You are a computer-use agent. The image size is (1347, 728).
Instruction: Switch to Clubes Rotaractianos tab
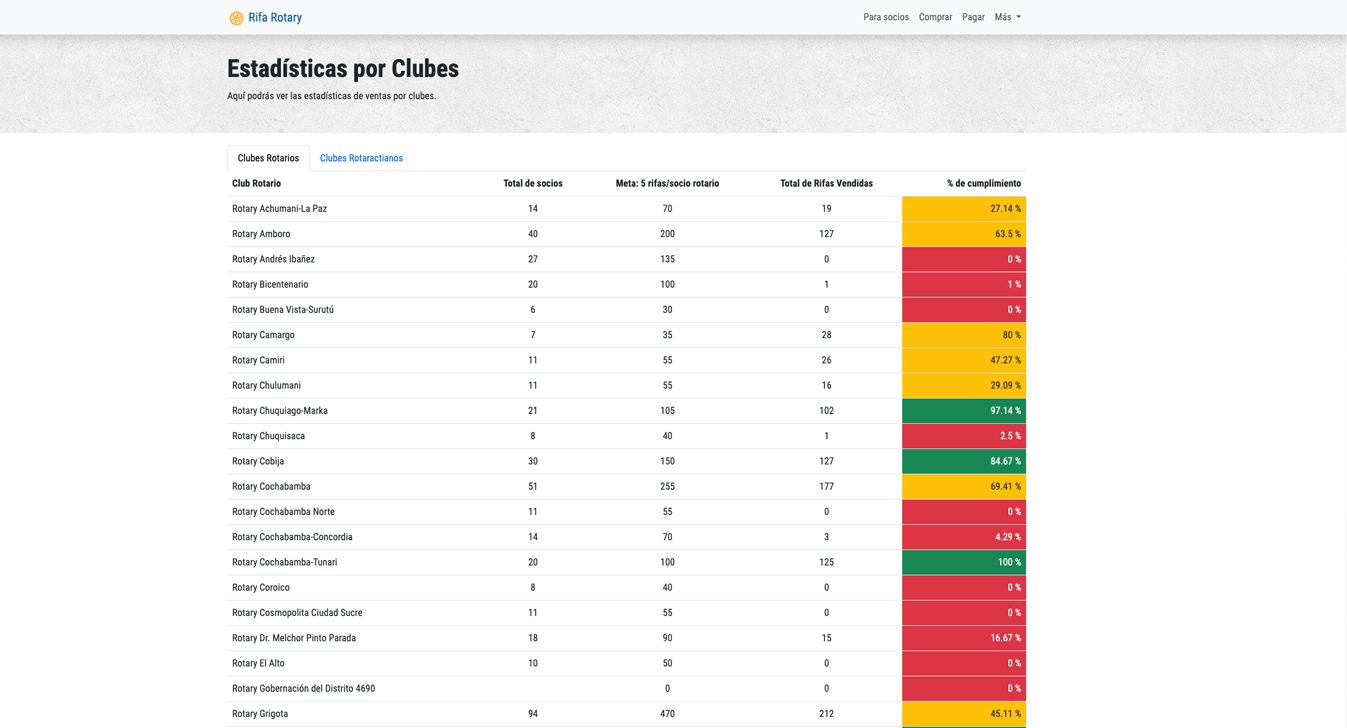(361, 158)
